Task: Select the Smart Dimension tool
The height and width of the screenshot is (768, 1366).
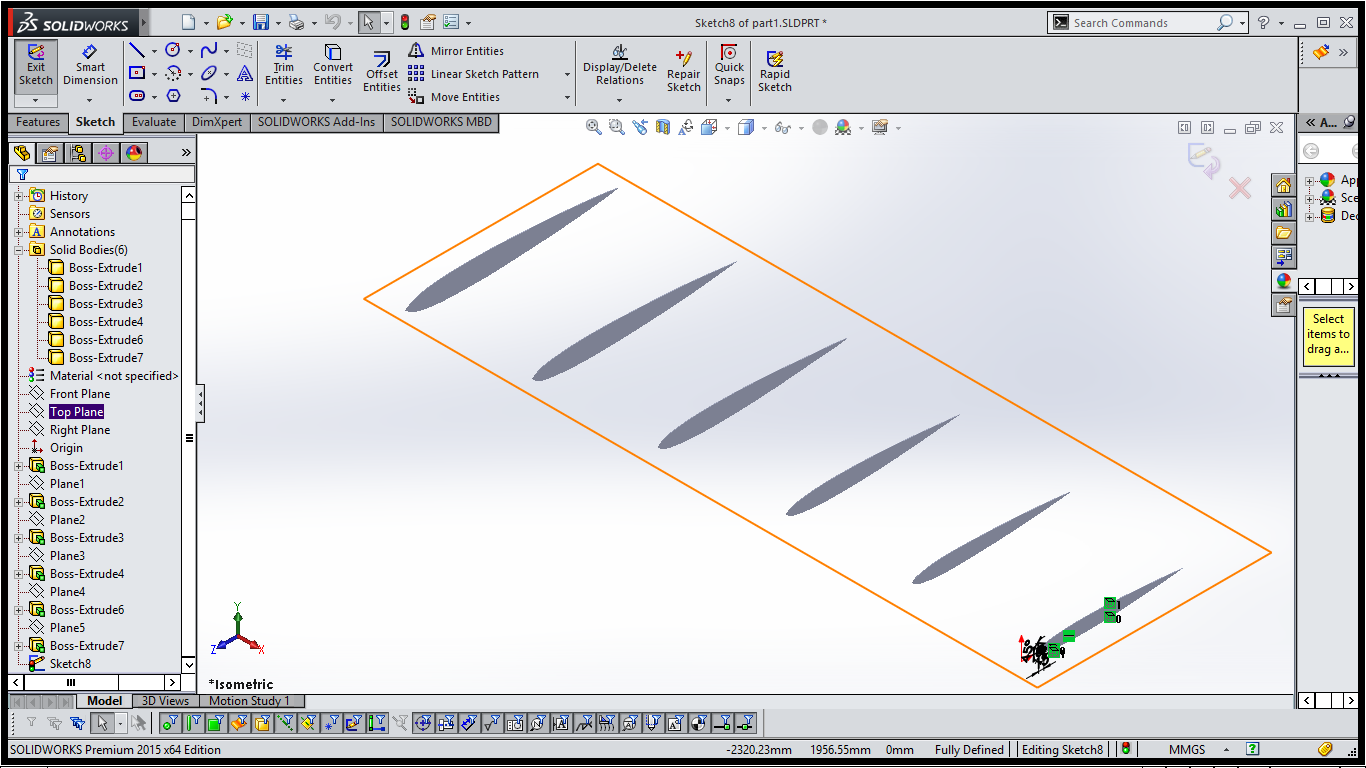Action: [x=90, y=66]
